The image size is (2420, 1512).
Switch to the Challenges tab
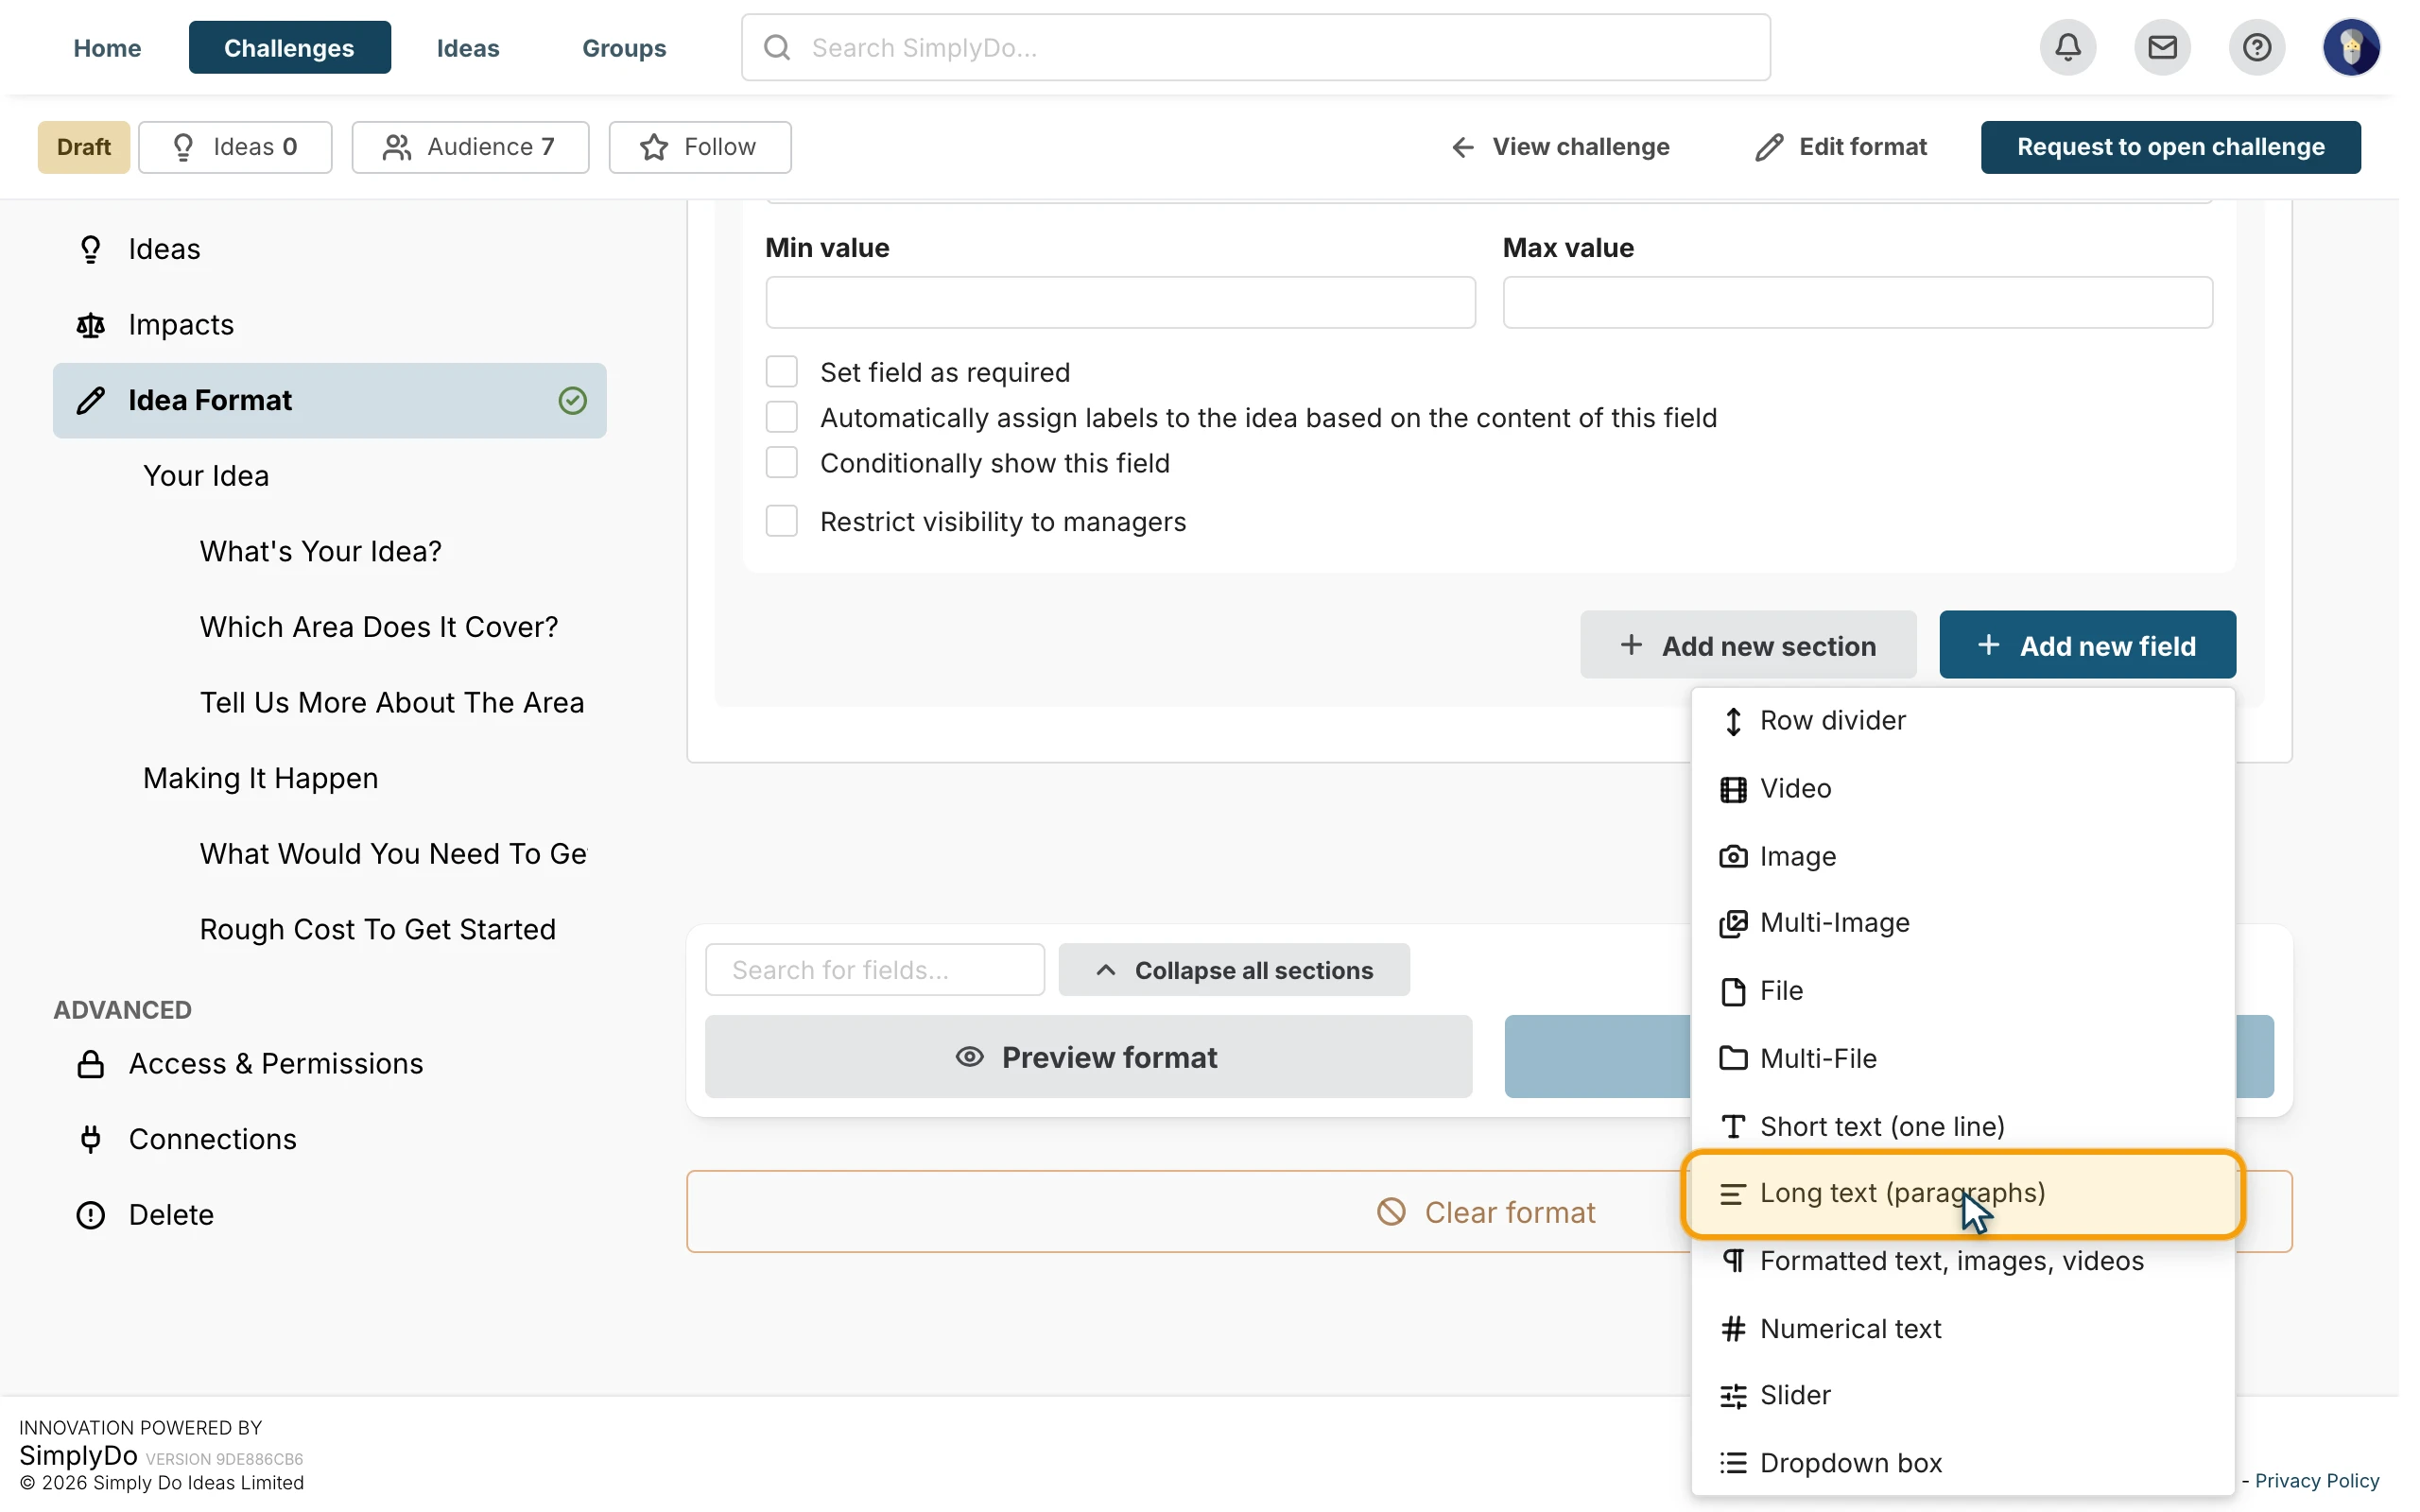point(289,47)
